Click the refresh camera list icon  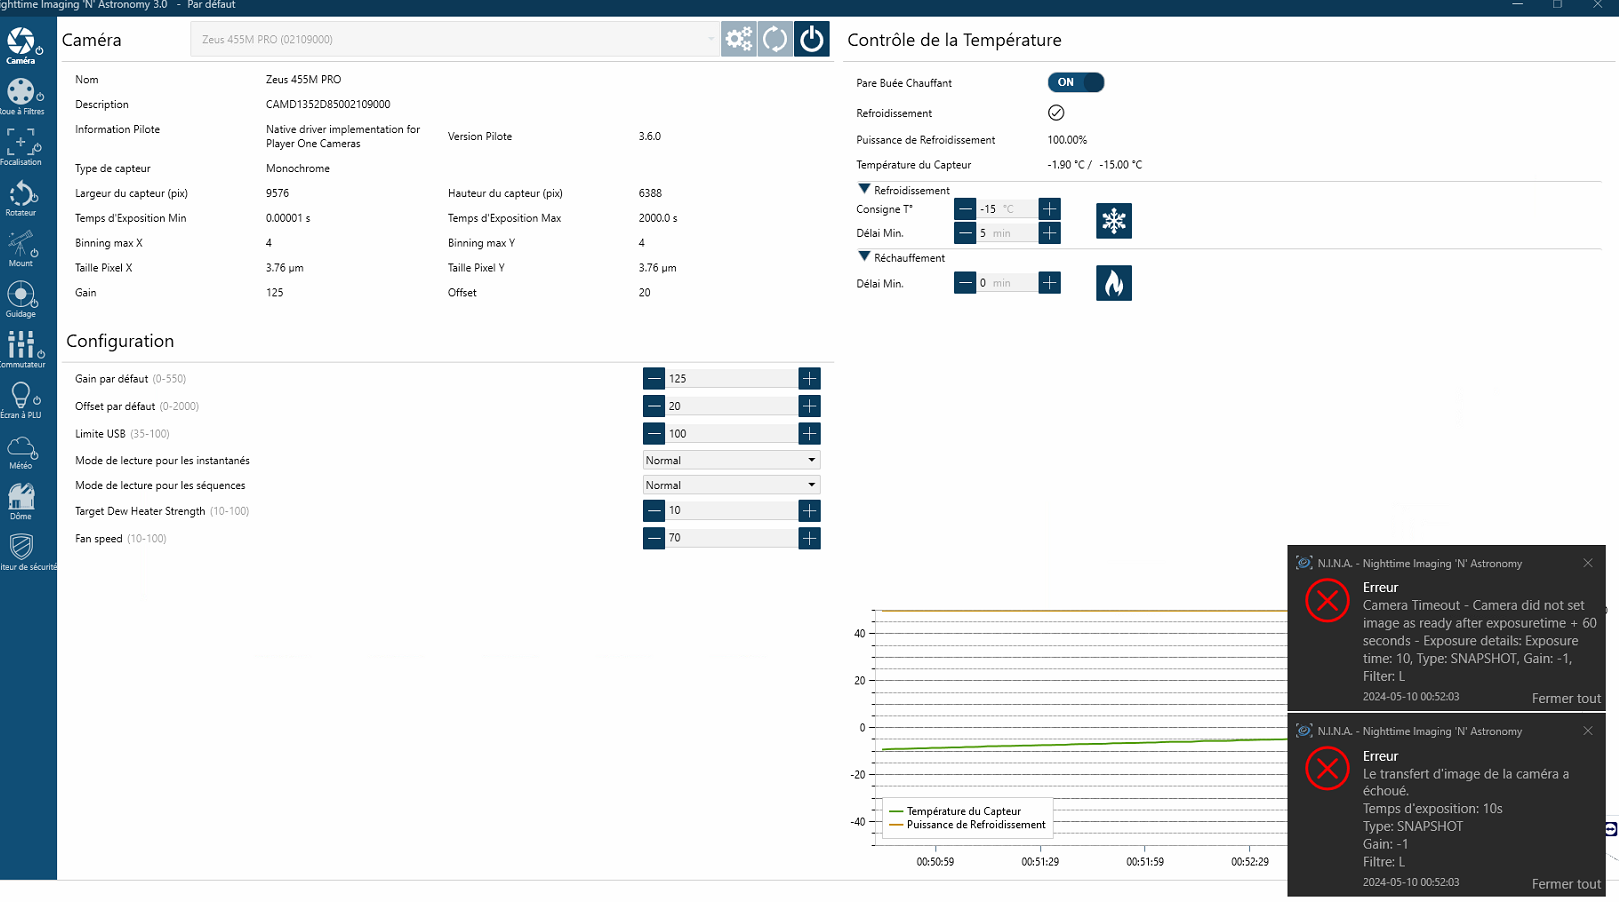(775, 40)
